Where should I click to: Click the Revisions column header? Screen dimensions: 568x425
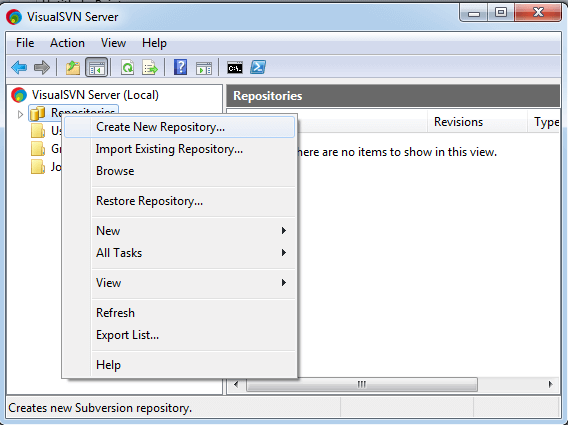(477, 122)
